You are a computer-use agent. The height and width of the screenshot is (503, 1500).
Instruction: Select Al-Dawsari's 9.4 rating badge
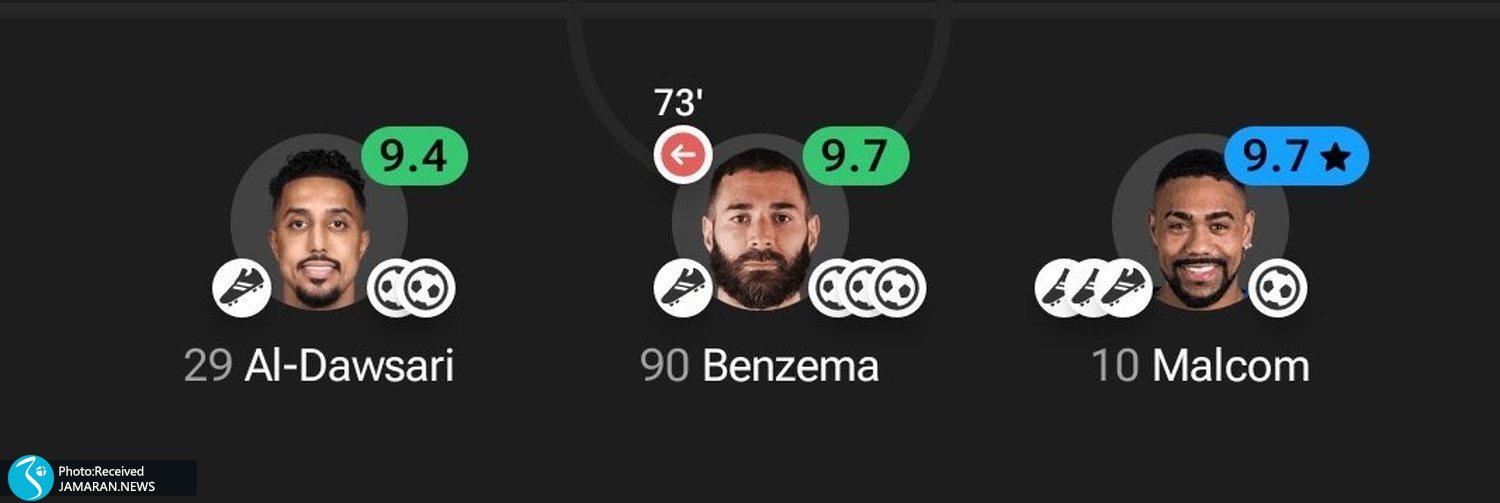pyautogui.click(x=413, y=157)
